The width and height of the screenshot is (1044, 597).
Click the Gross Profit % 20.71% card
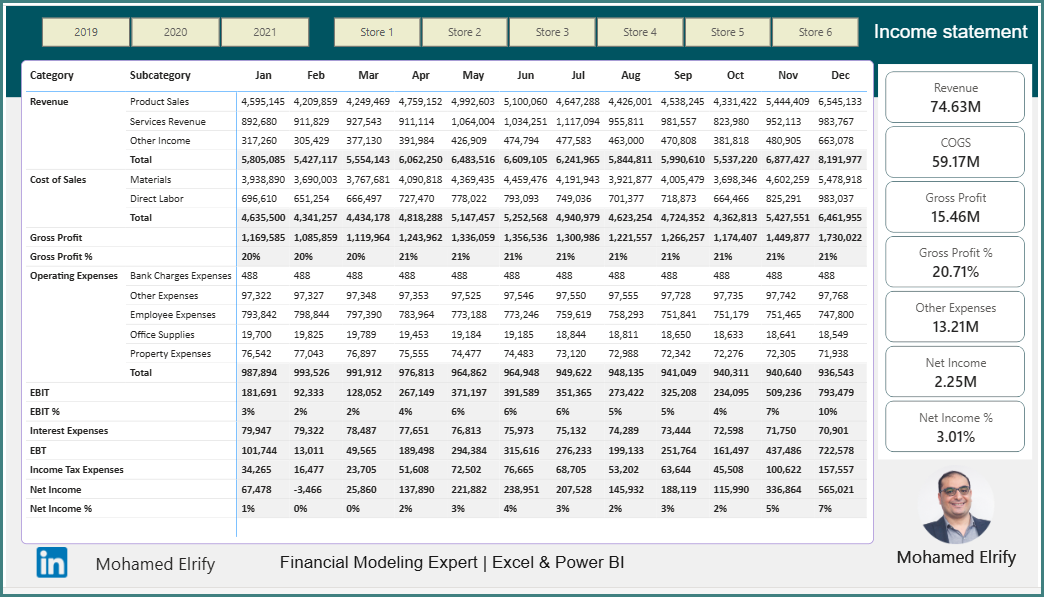point(955,262)
